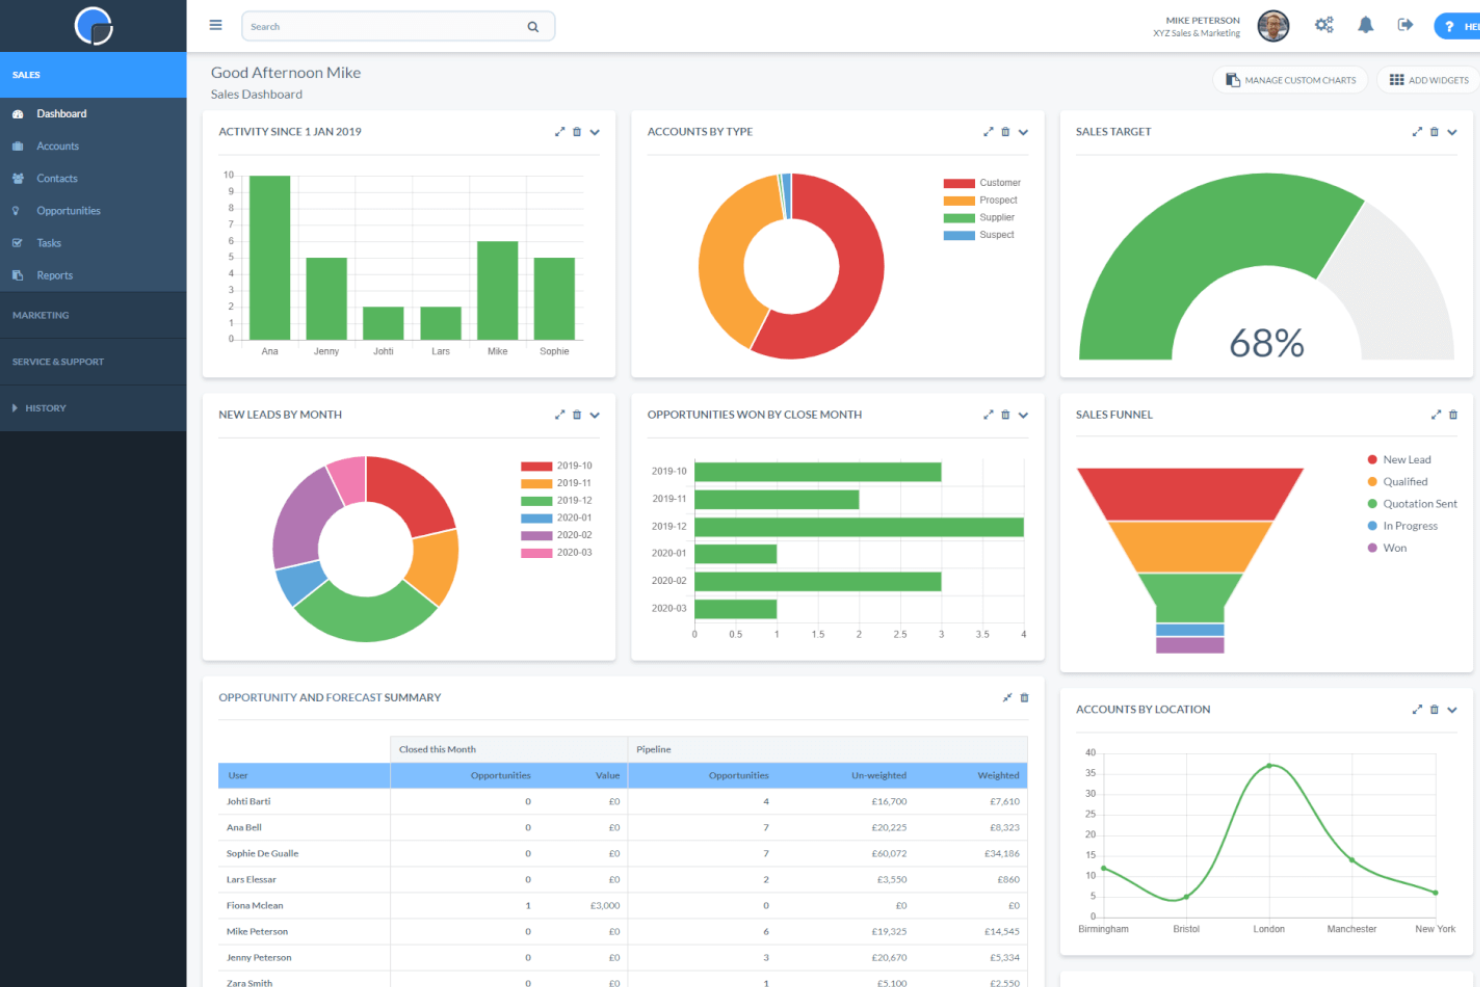Toggle the sidebar with the hamburger icon

tap(215, 25)
